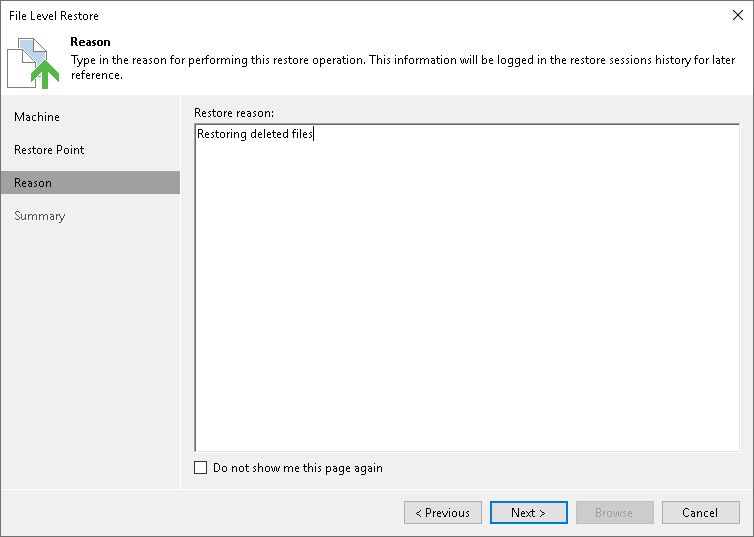Screen dimensions: 754x537
Task: Close the File Level Restore window
Action: pos(738,15)
